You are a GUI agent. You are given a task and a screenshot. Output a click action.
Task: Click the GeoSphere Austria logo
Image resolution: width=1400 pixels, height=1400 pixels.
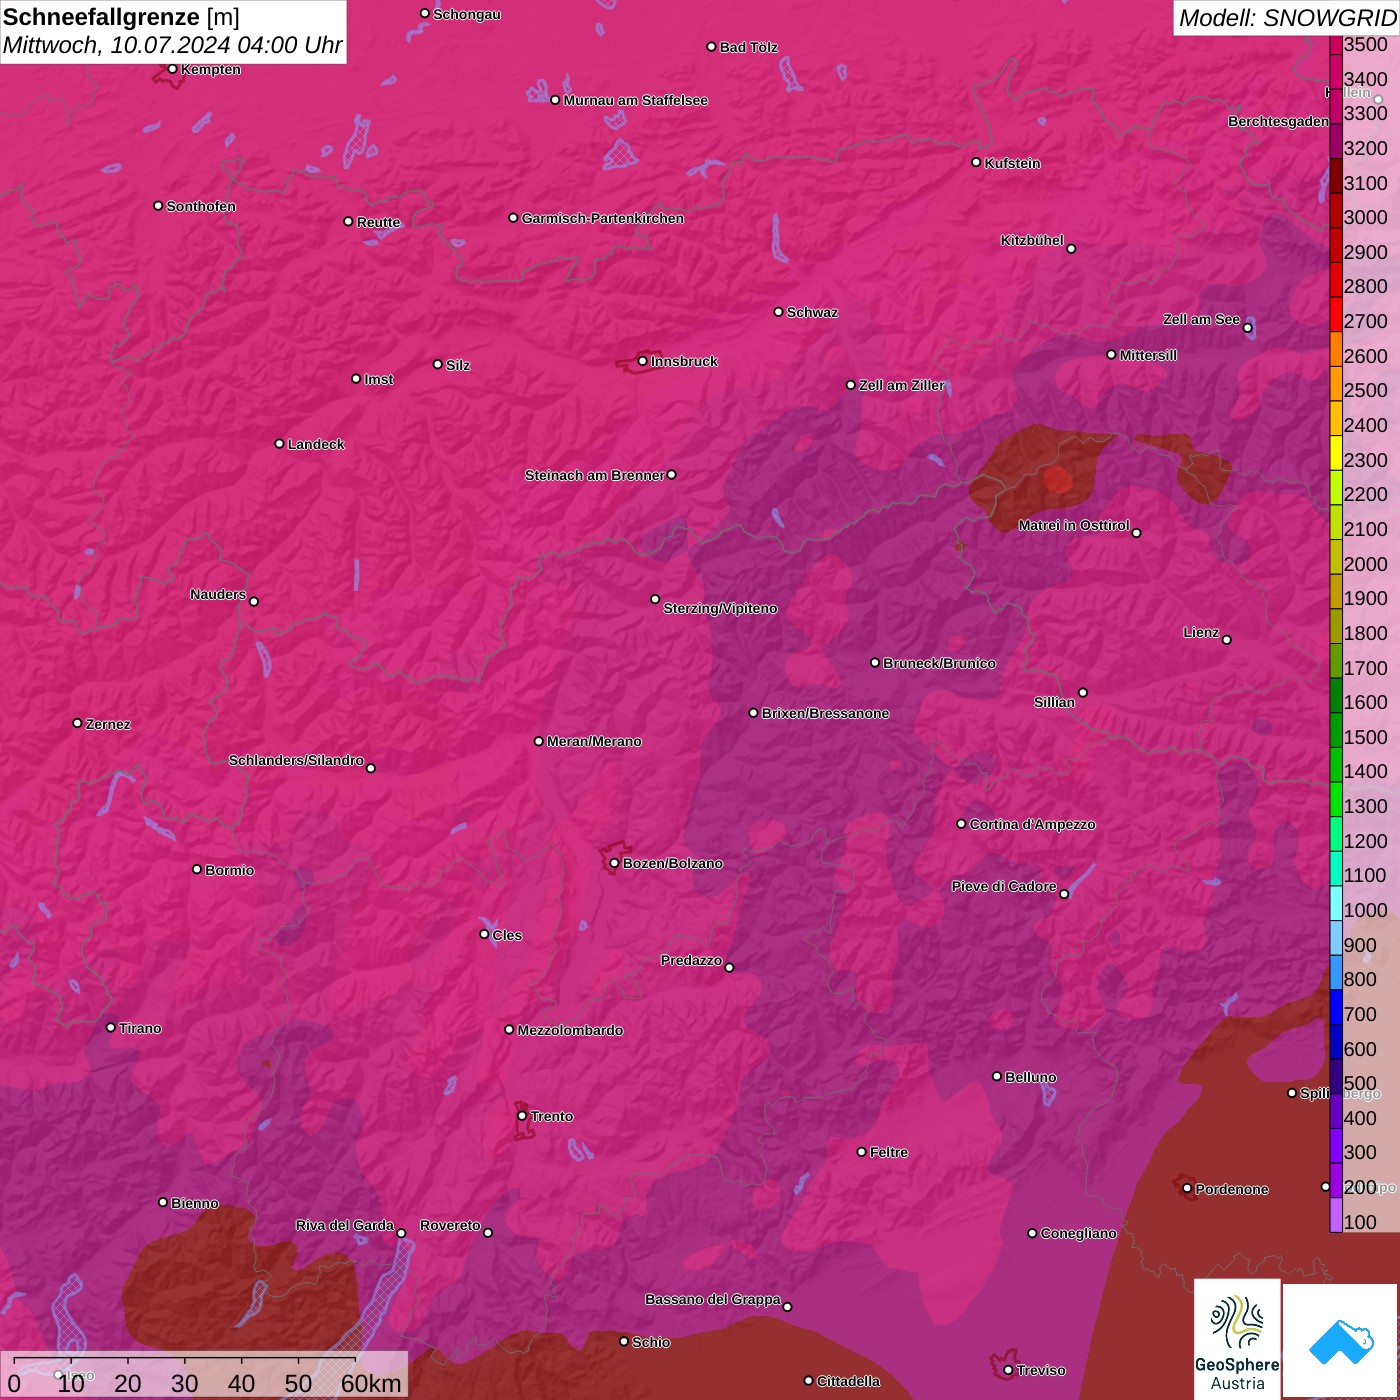[1237, 1338]
